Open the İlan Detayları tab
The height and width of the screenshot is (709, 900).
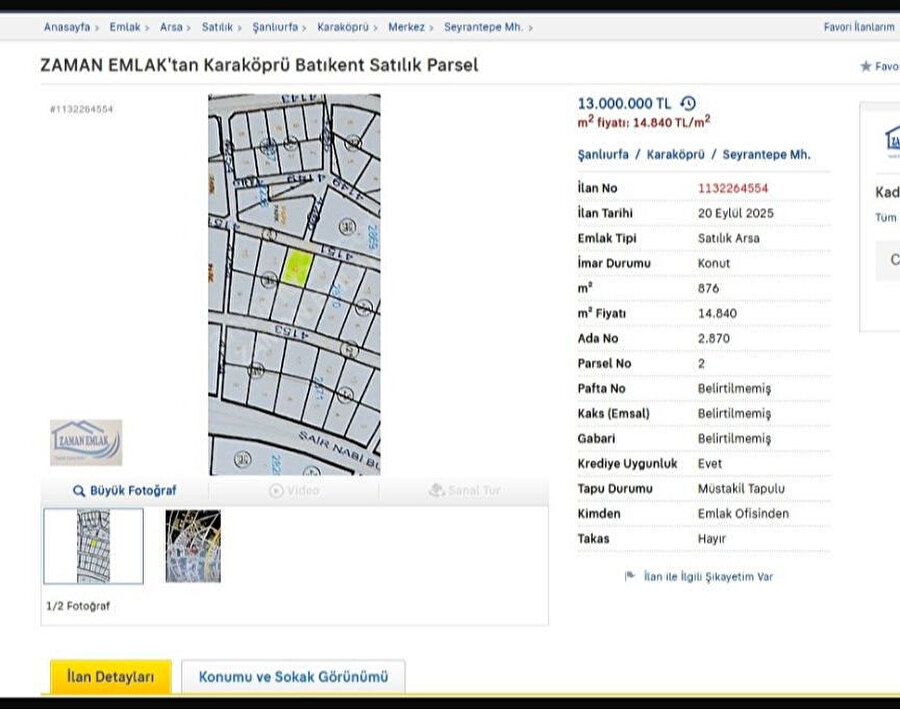[x=110, y=677]
